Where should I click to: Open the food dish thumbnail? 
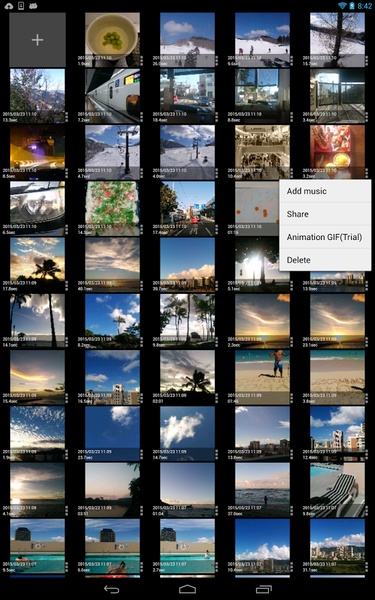[x=337, y=152]
